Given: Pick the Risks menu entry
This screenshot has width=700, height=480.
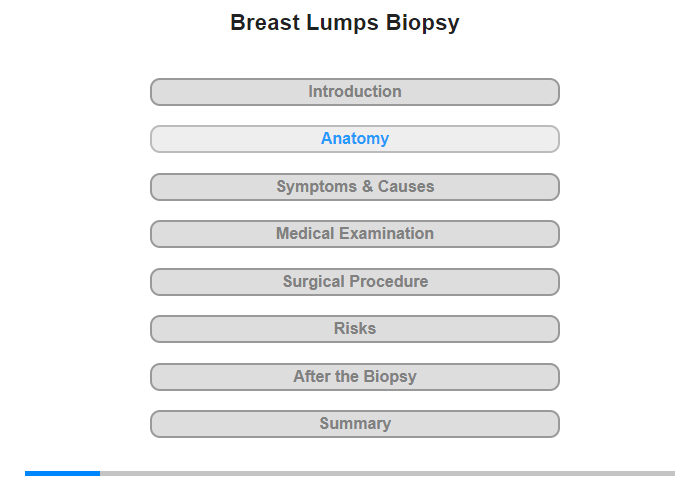Looking at the screenshot, I should pos(354,329).
